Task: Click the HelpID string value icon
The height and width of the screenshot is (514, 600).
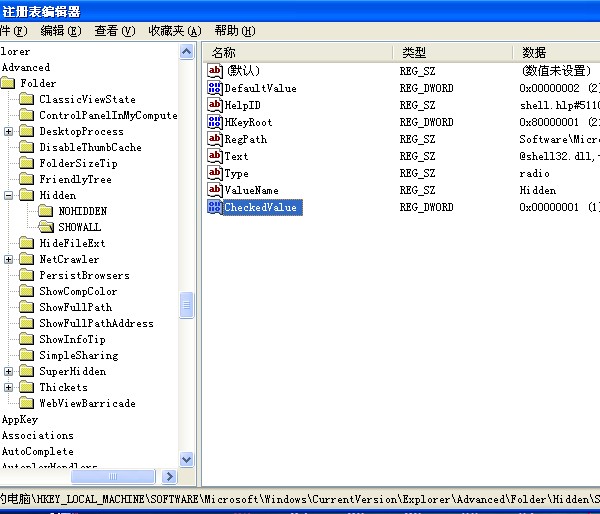Action: (215, 105)
